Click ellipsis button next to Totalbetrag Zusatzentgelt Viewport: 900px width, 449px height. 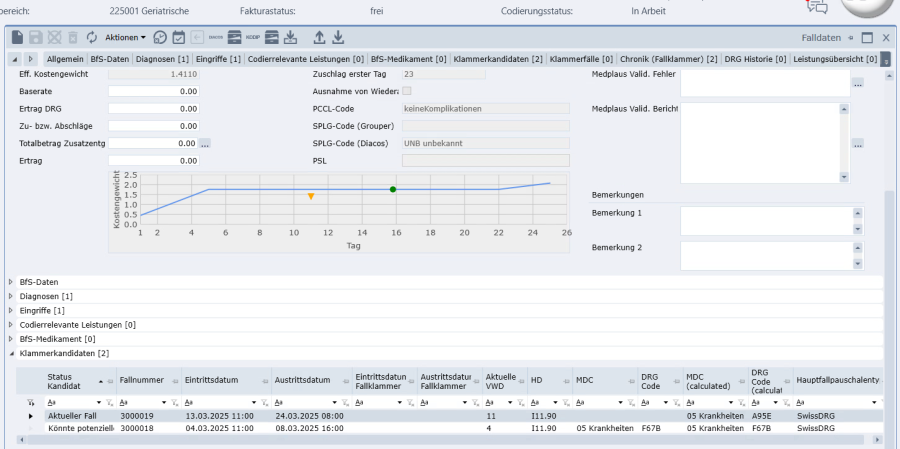click(x=205, y=144)
